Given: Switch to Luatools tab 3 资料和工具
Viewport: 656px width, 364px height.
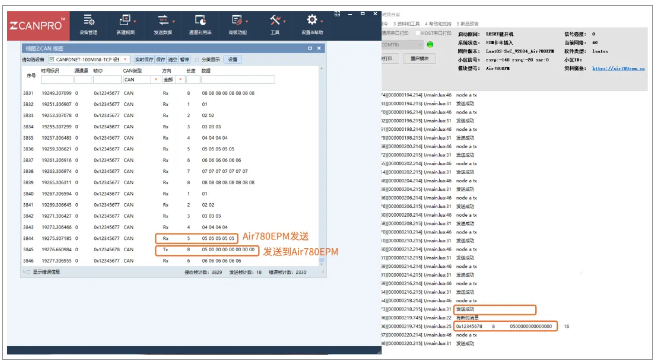Looking at the screenshot, I should coord(407,24).
